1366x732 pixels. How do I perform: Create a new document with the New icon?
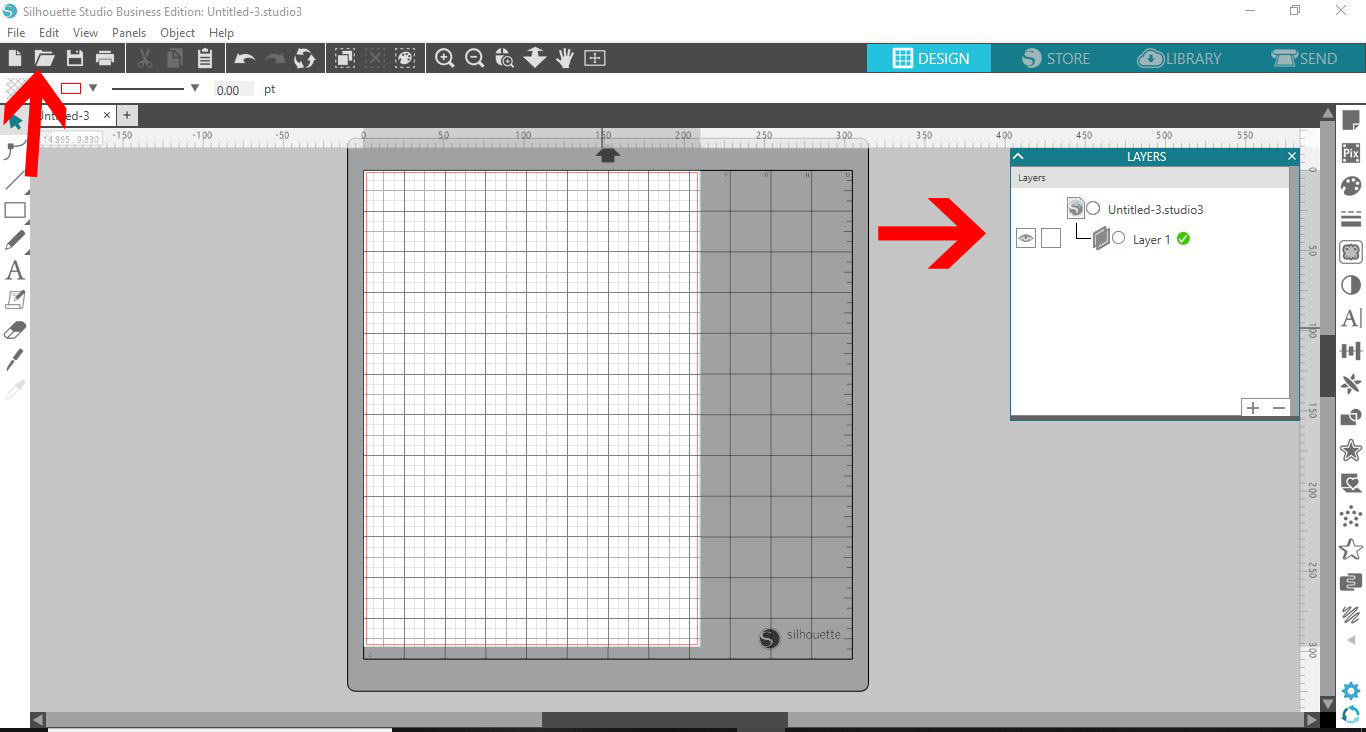point(15,58)
